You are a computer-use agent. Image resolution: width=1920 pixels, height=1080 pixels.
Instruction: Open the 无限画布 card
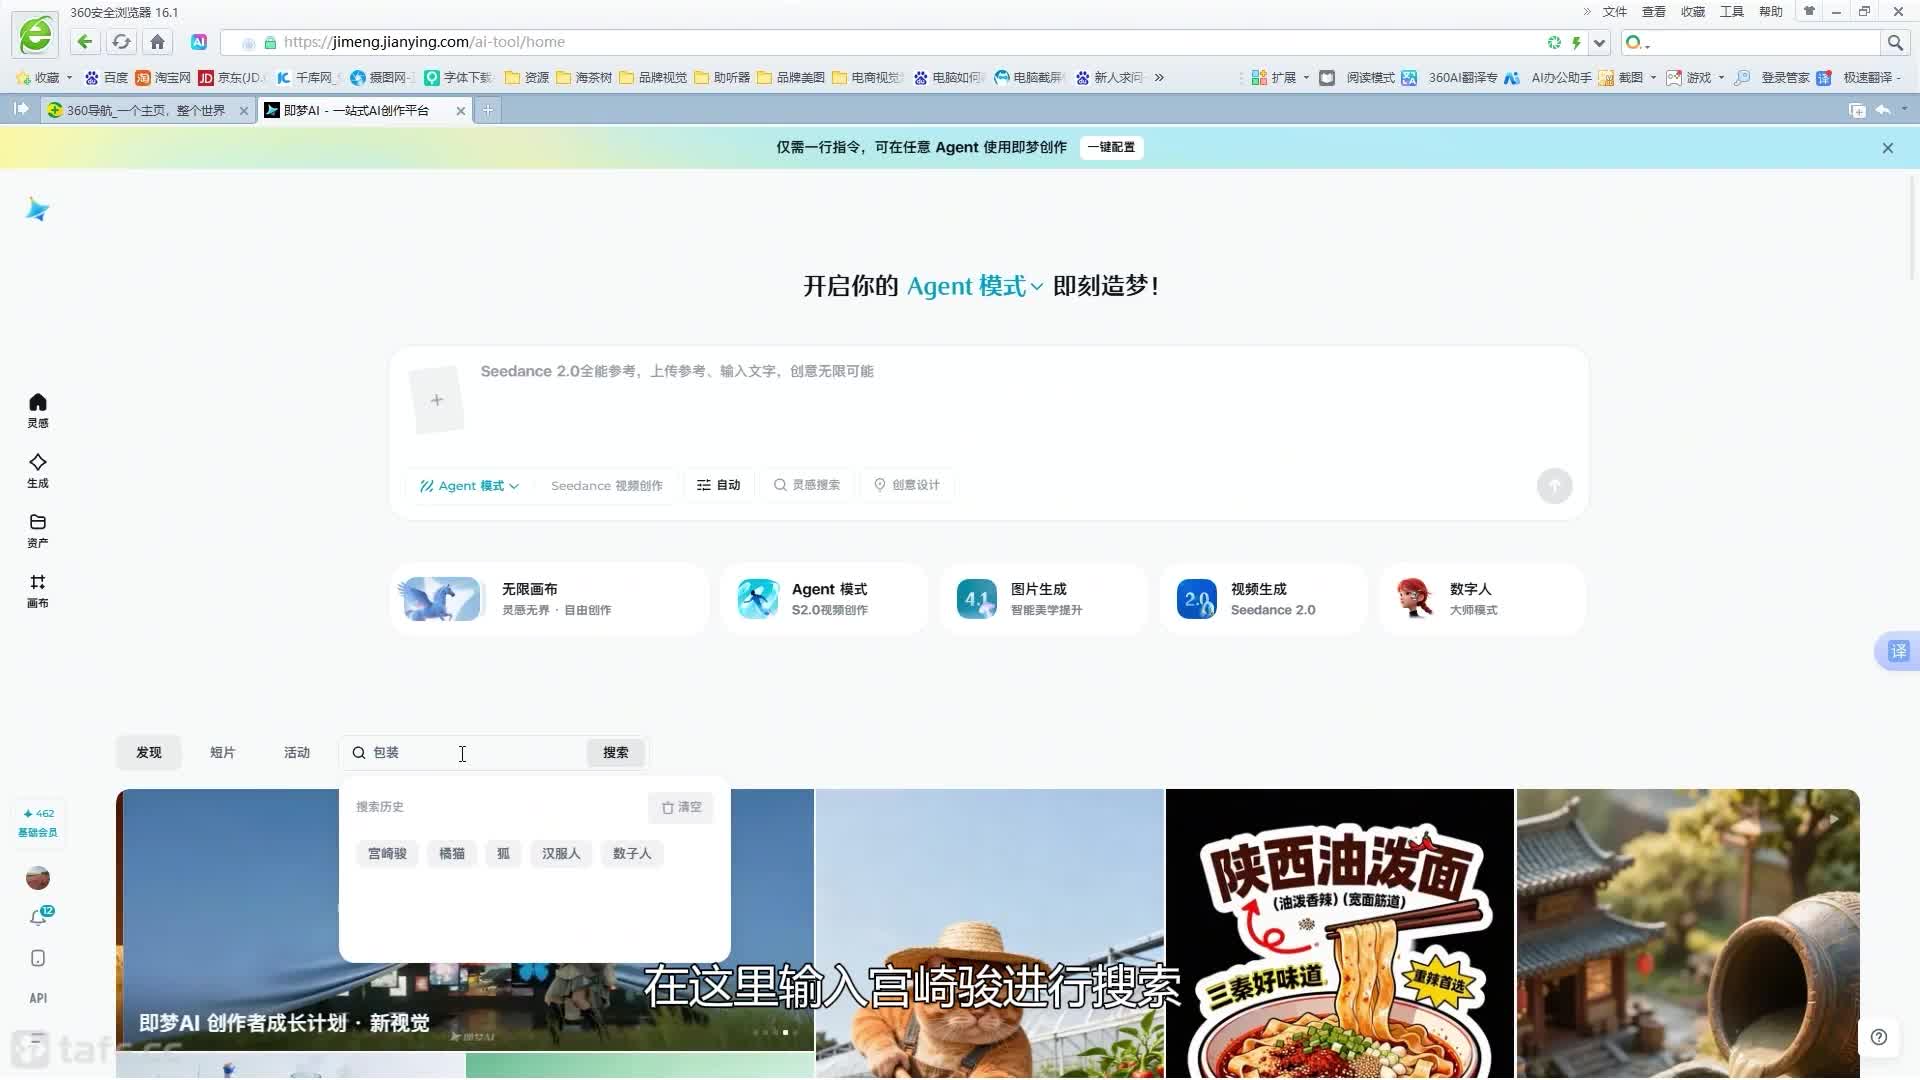(x=549, y=599)
